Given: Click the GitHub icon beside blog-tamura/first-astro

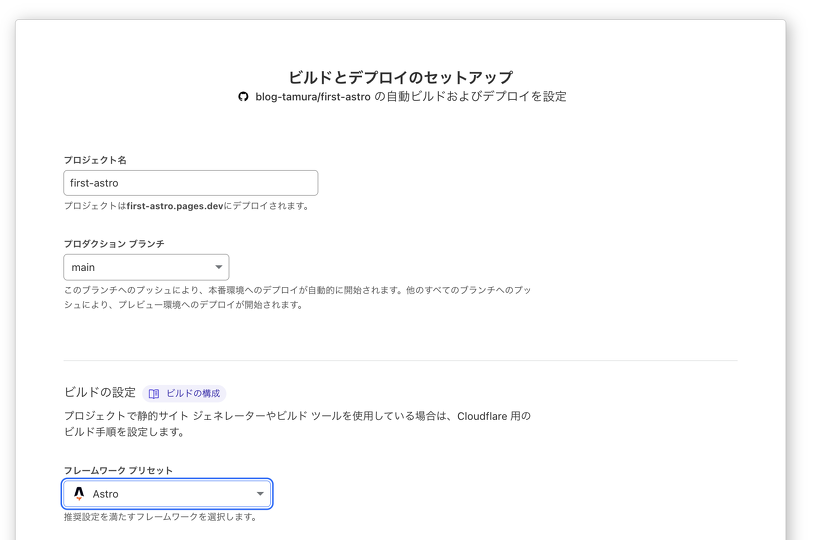Looking at the screenshot, I should 243,97.
